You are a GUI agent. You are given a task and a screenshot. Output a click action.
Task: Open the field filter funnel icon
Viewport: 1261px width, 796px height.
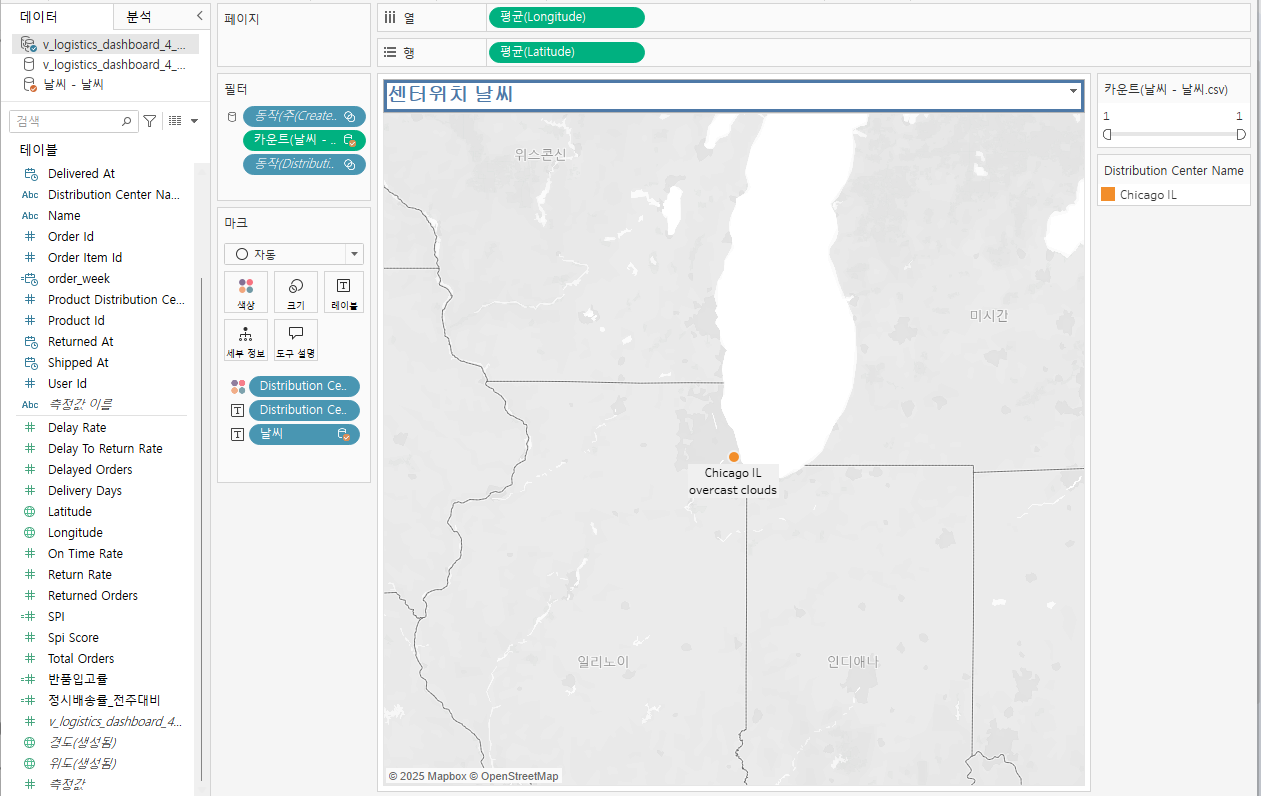pos(149,121)
